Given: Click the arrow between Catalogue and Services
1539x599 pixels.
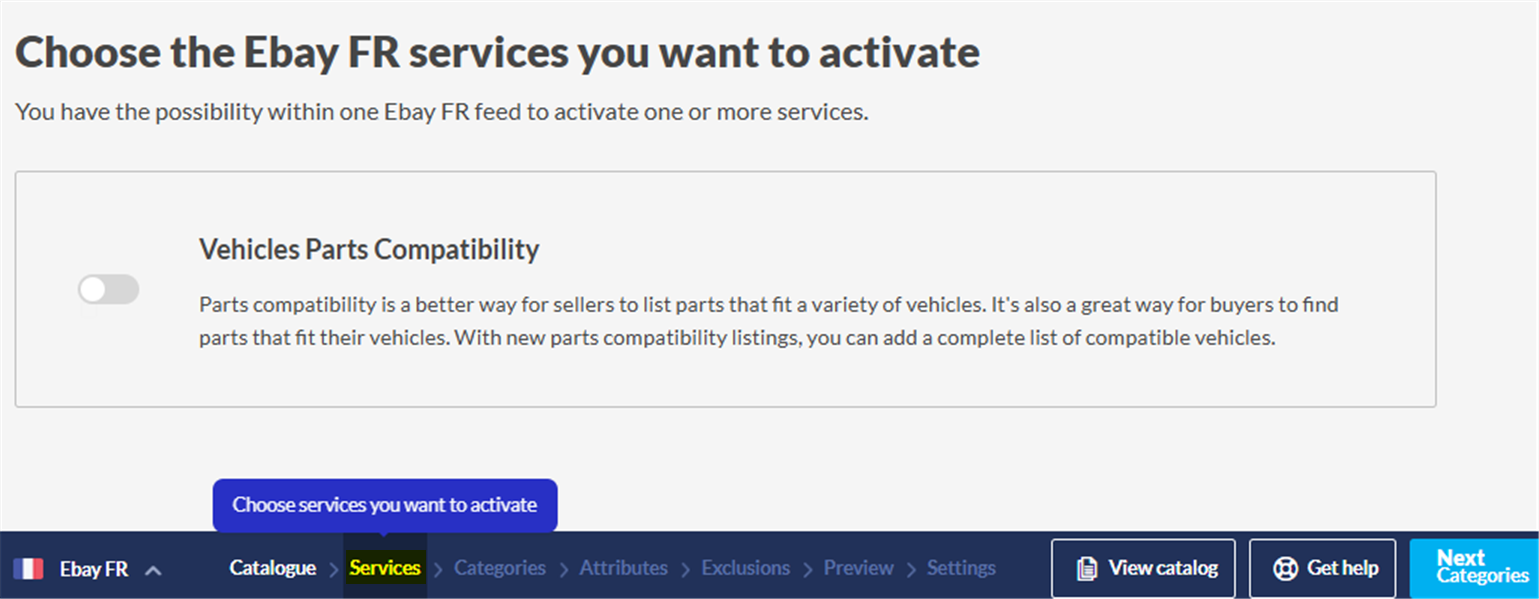Looking at the screenshot, I should coord(333,569).
